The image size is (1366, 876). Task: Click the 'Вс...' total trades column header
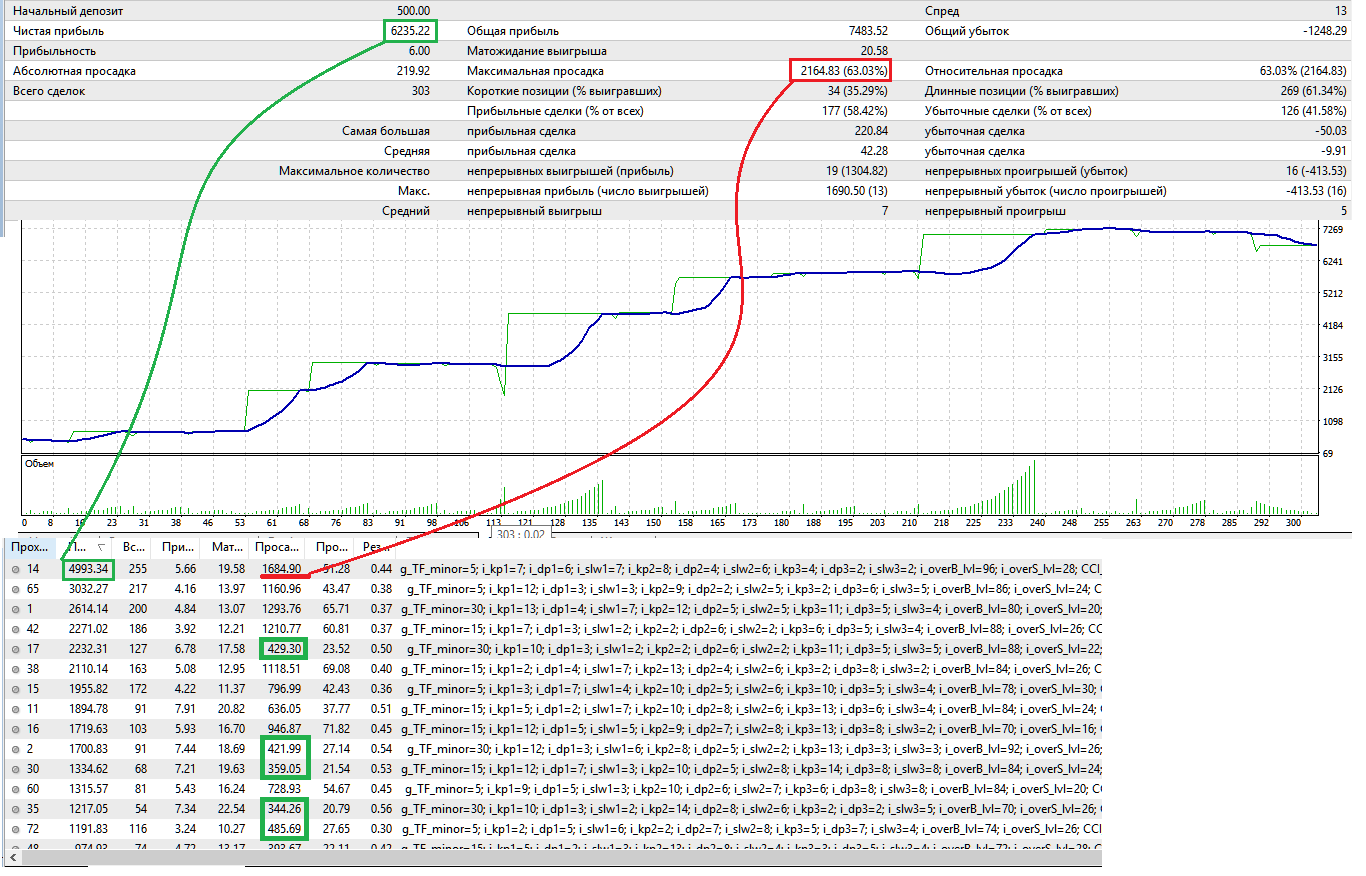(131, 547)
